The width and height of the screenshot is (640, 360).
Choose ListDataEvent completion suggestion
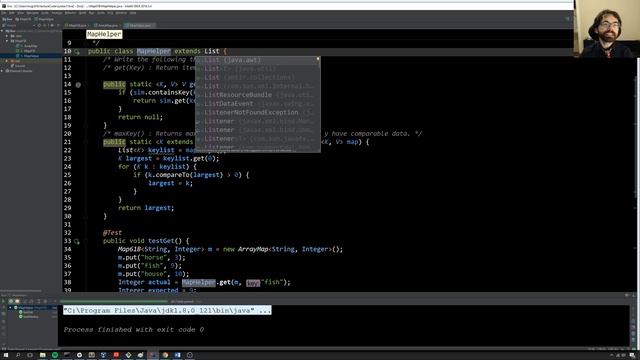pos(257,104)
